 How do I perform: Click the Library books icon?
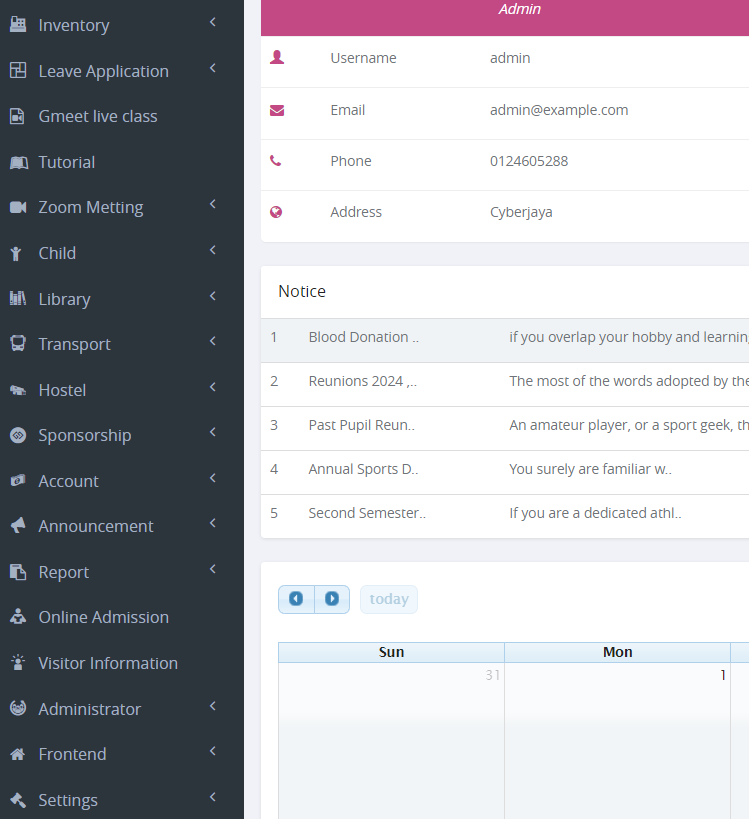click(x=18, y=299)
